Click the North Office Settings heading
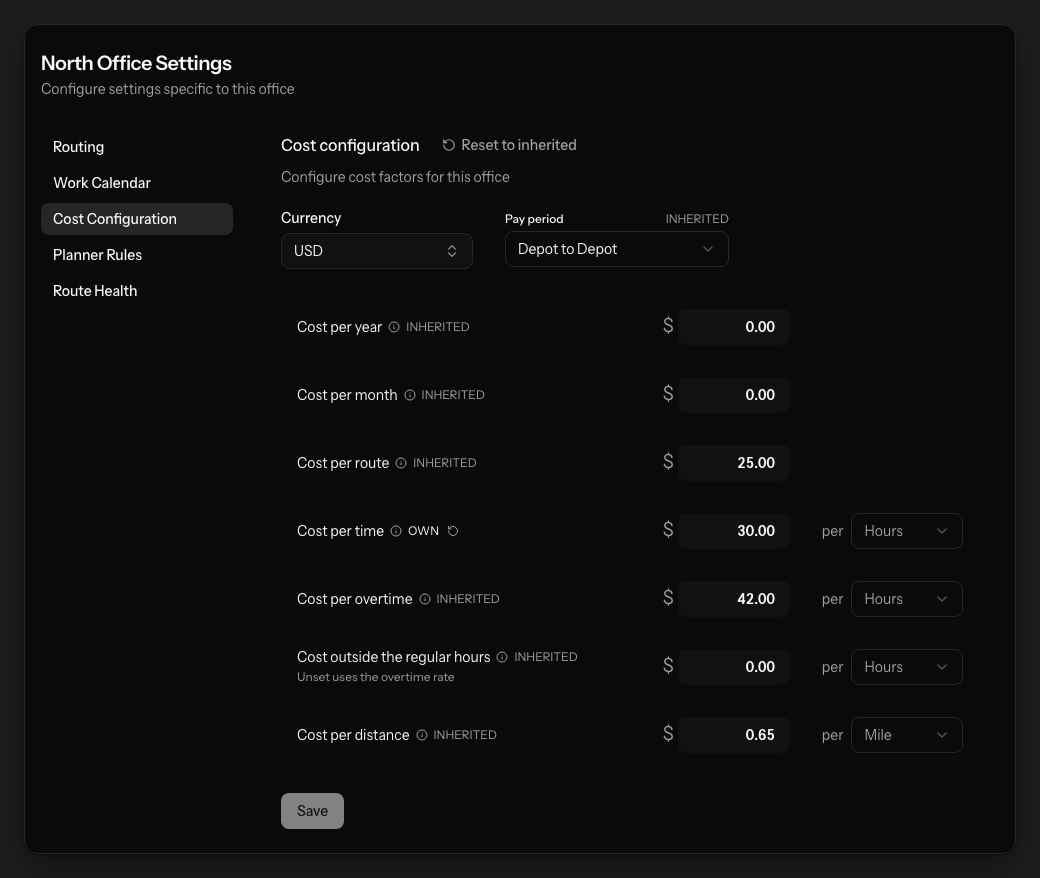1040x878 pixels. point(137,63)
